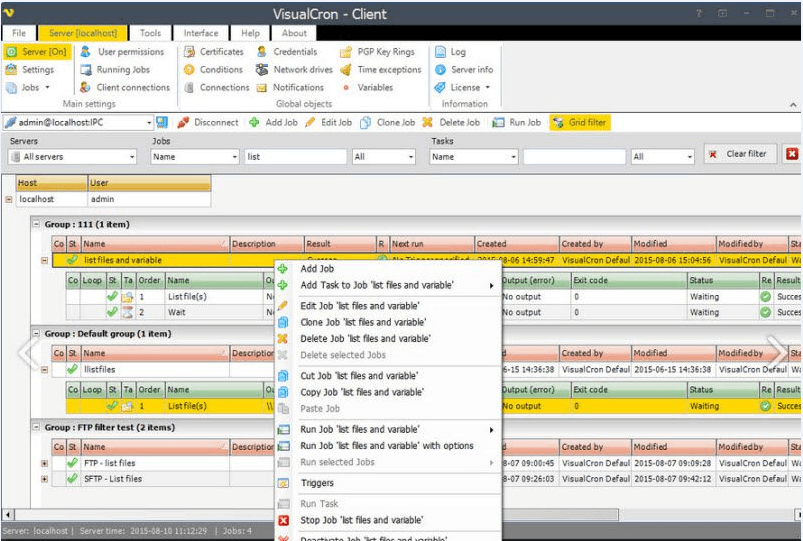Choose Copy Job 'list files and variable'

click(388, 392)
